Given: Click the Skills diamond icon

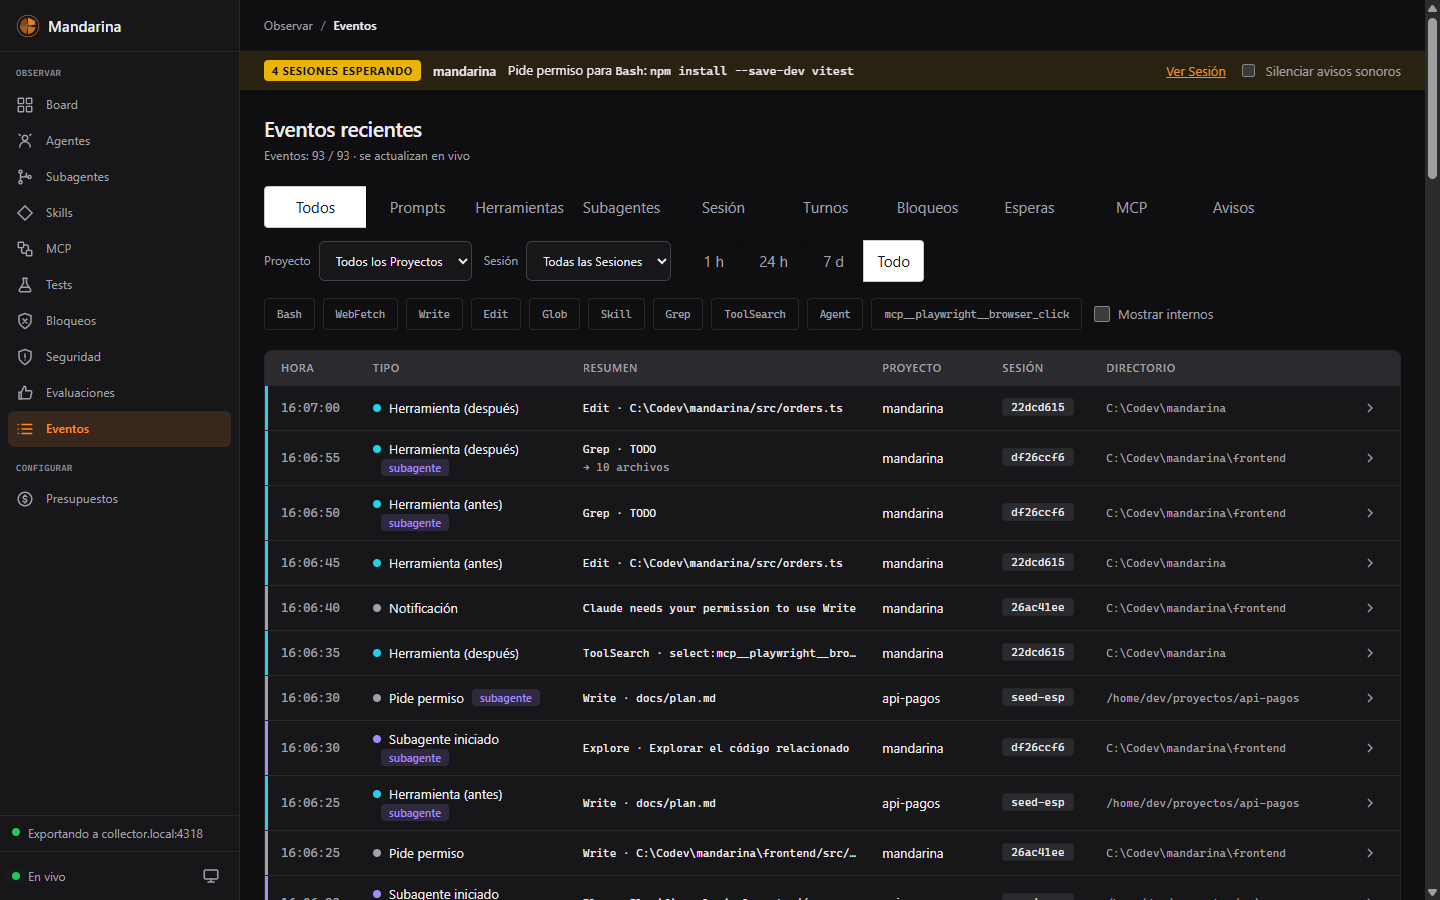Looking at the screenshot, I should [x=25, y=213].
